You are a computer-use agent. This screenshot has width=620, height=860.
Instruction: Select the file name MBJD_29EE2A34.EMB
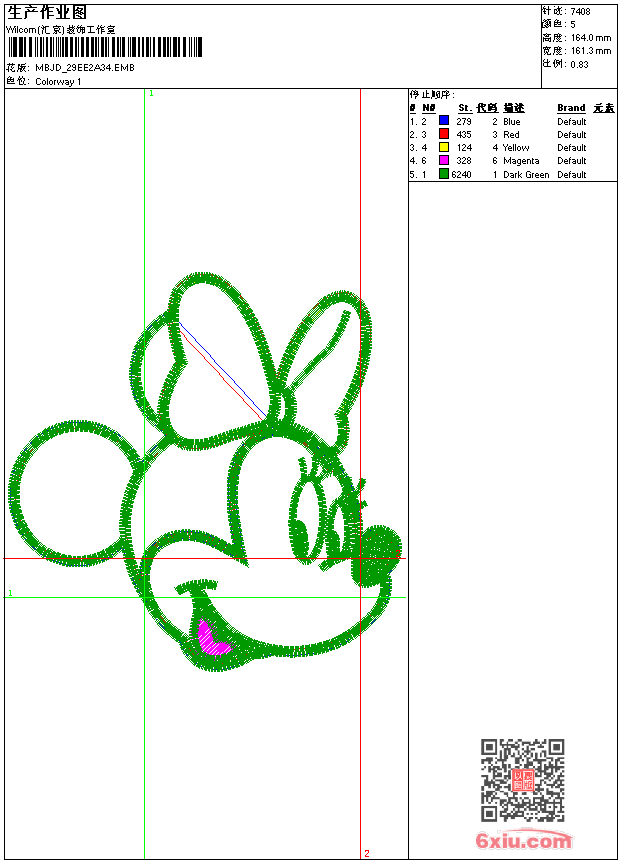pyautogui.click(x=85, y=67)
